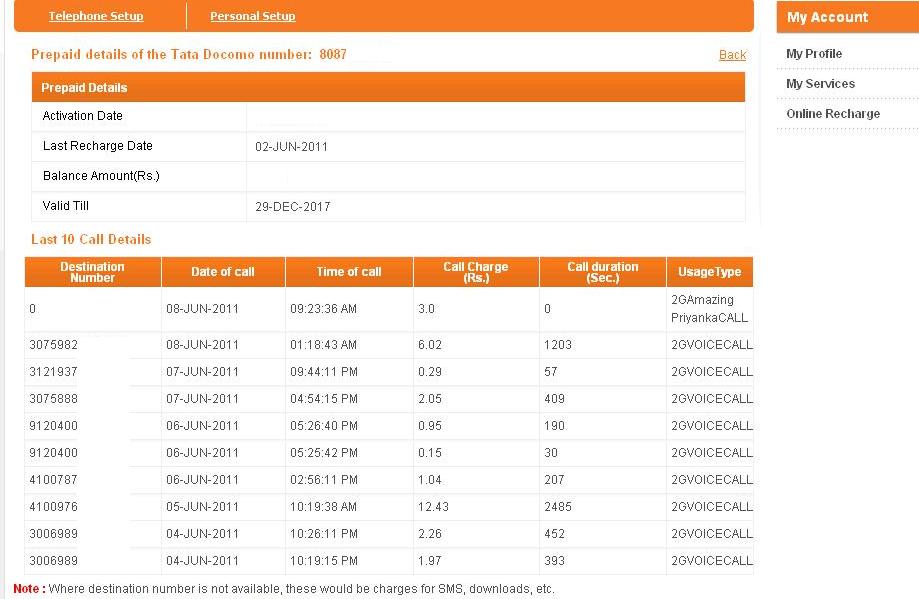Click the call time 10:19:38 AM
This screenshot has height=599, width=919.
pyautogui.click(x=324, y=506)
